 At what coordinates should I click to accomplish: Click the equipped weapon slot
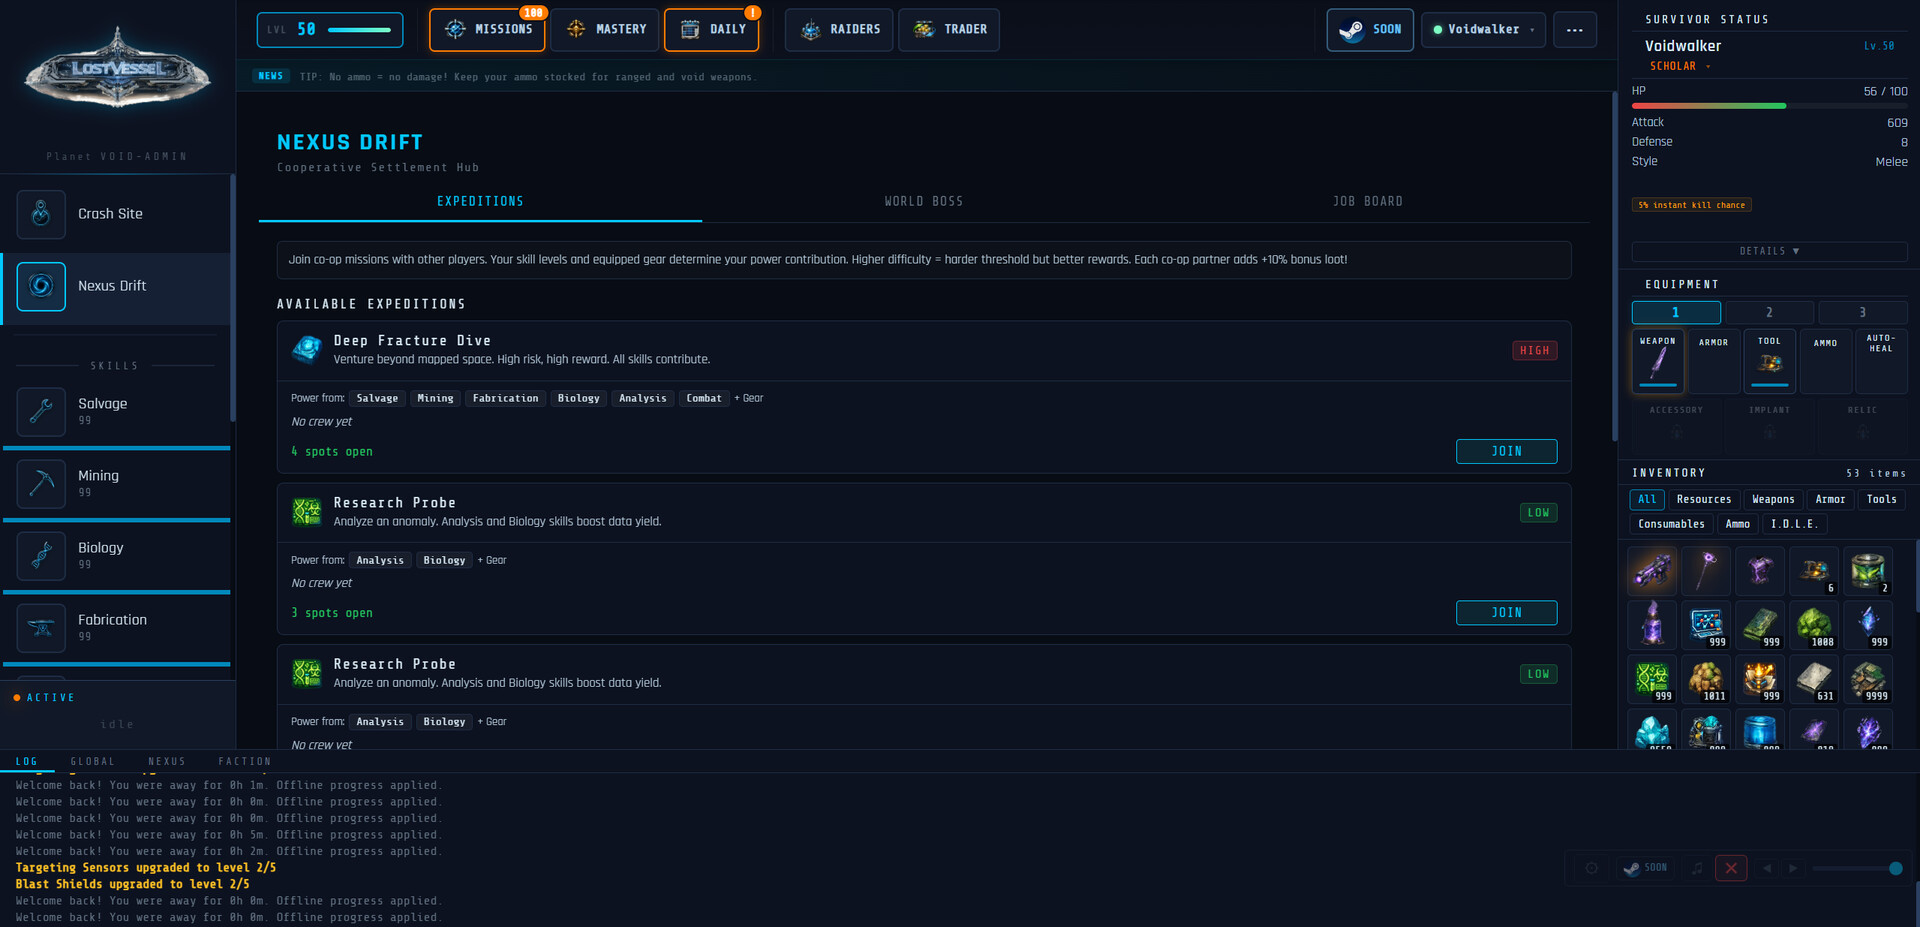pyautogui.click(x=1657, y=361)
